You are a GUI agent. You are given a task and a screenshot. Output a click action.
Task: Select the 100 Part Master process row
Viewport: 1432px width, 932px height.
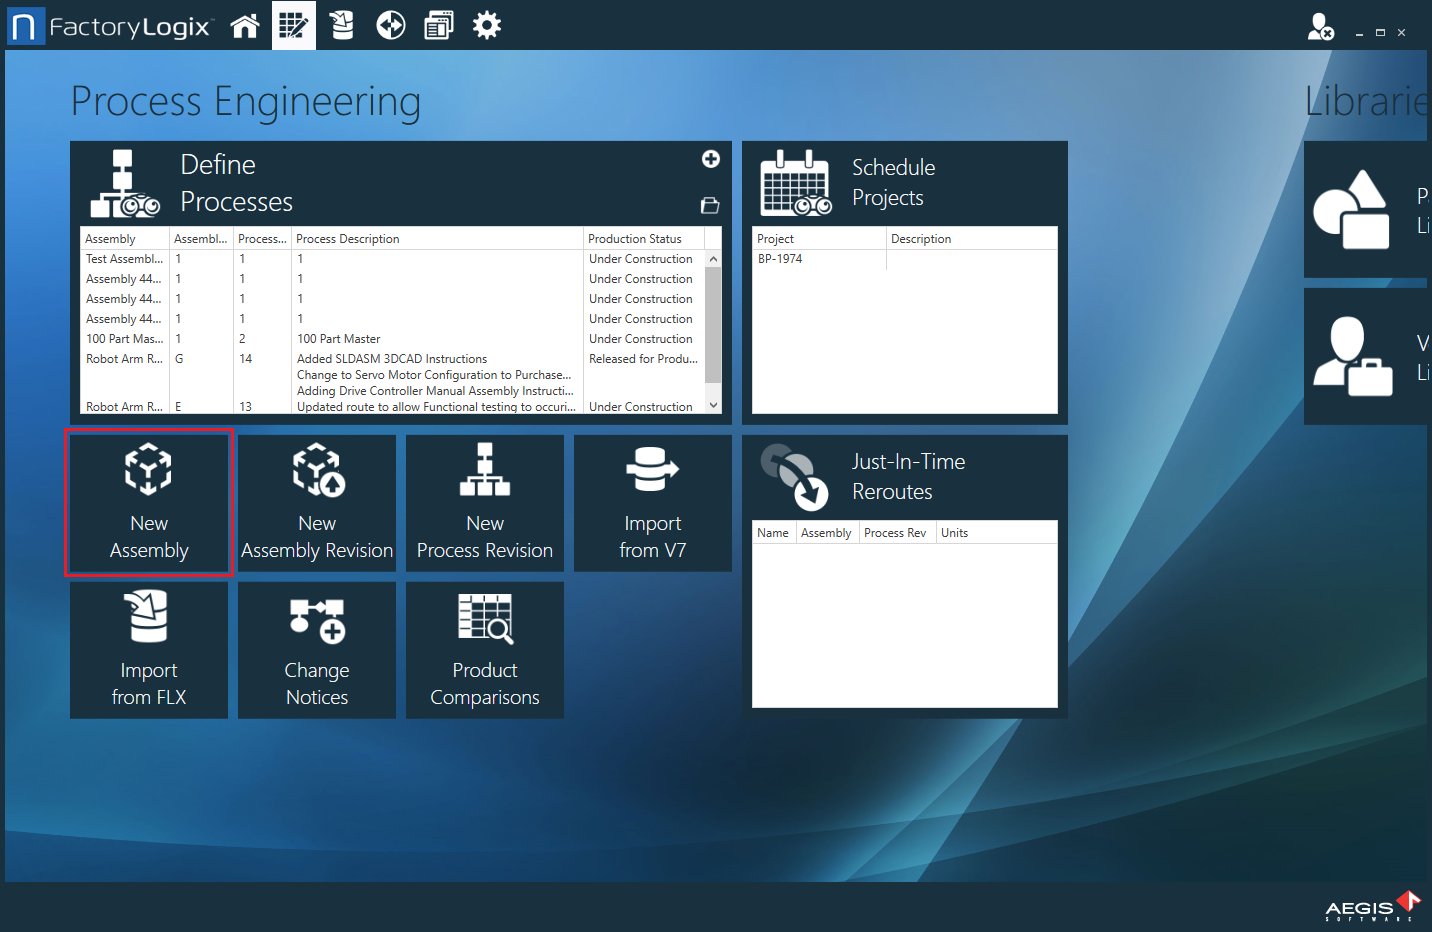click(x=338, y=339)
